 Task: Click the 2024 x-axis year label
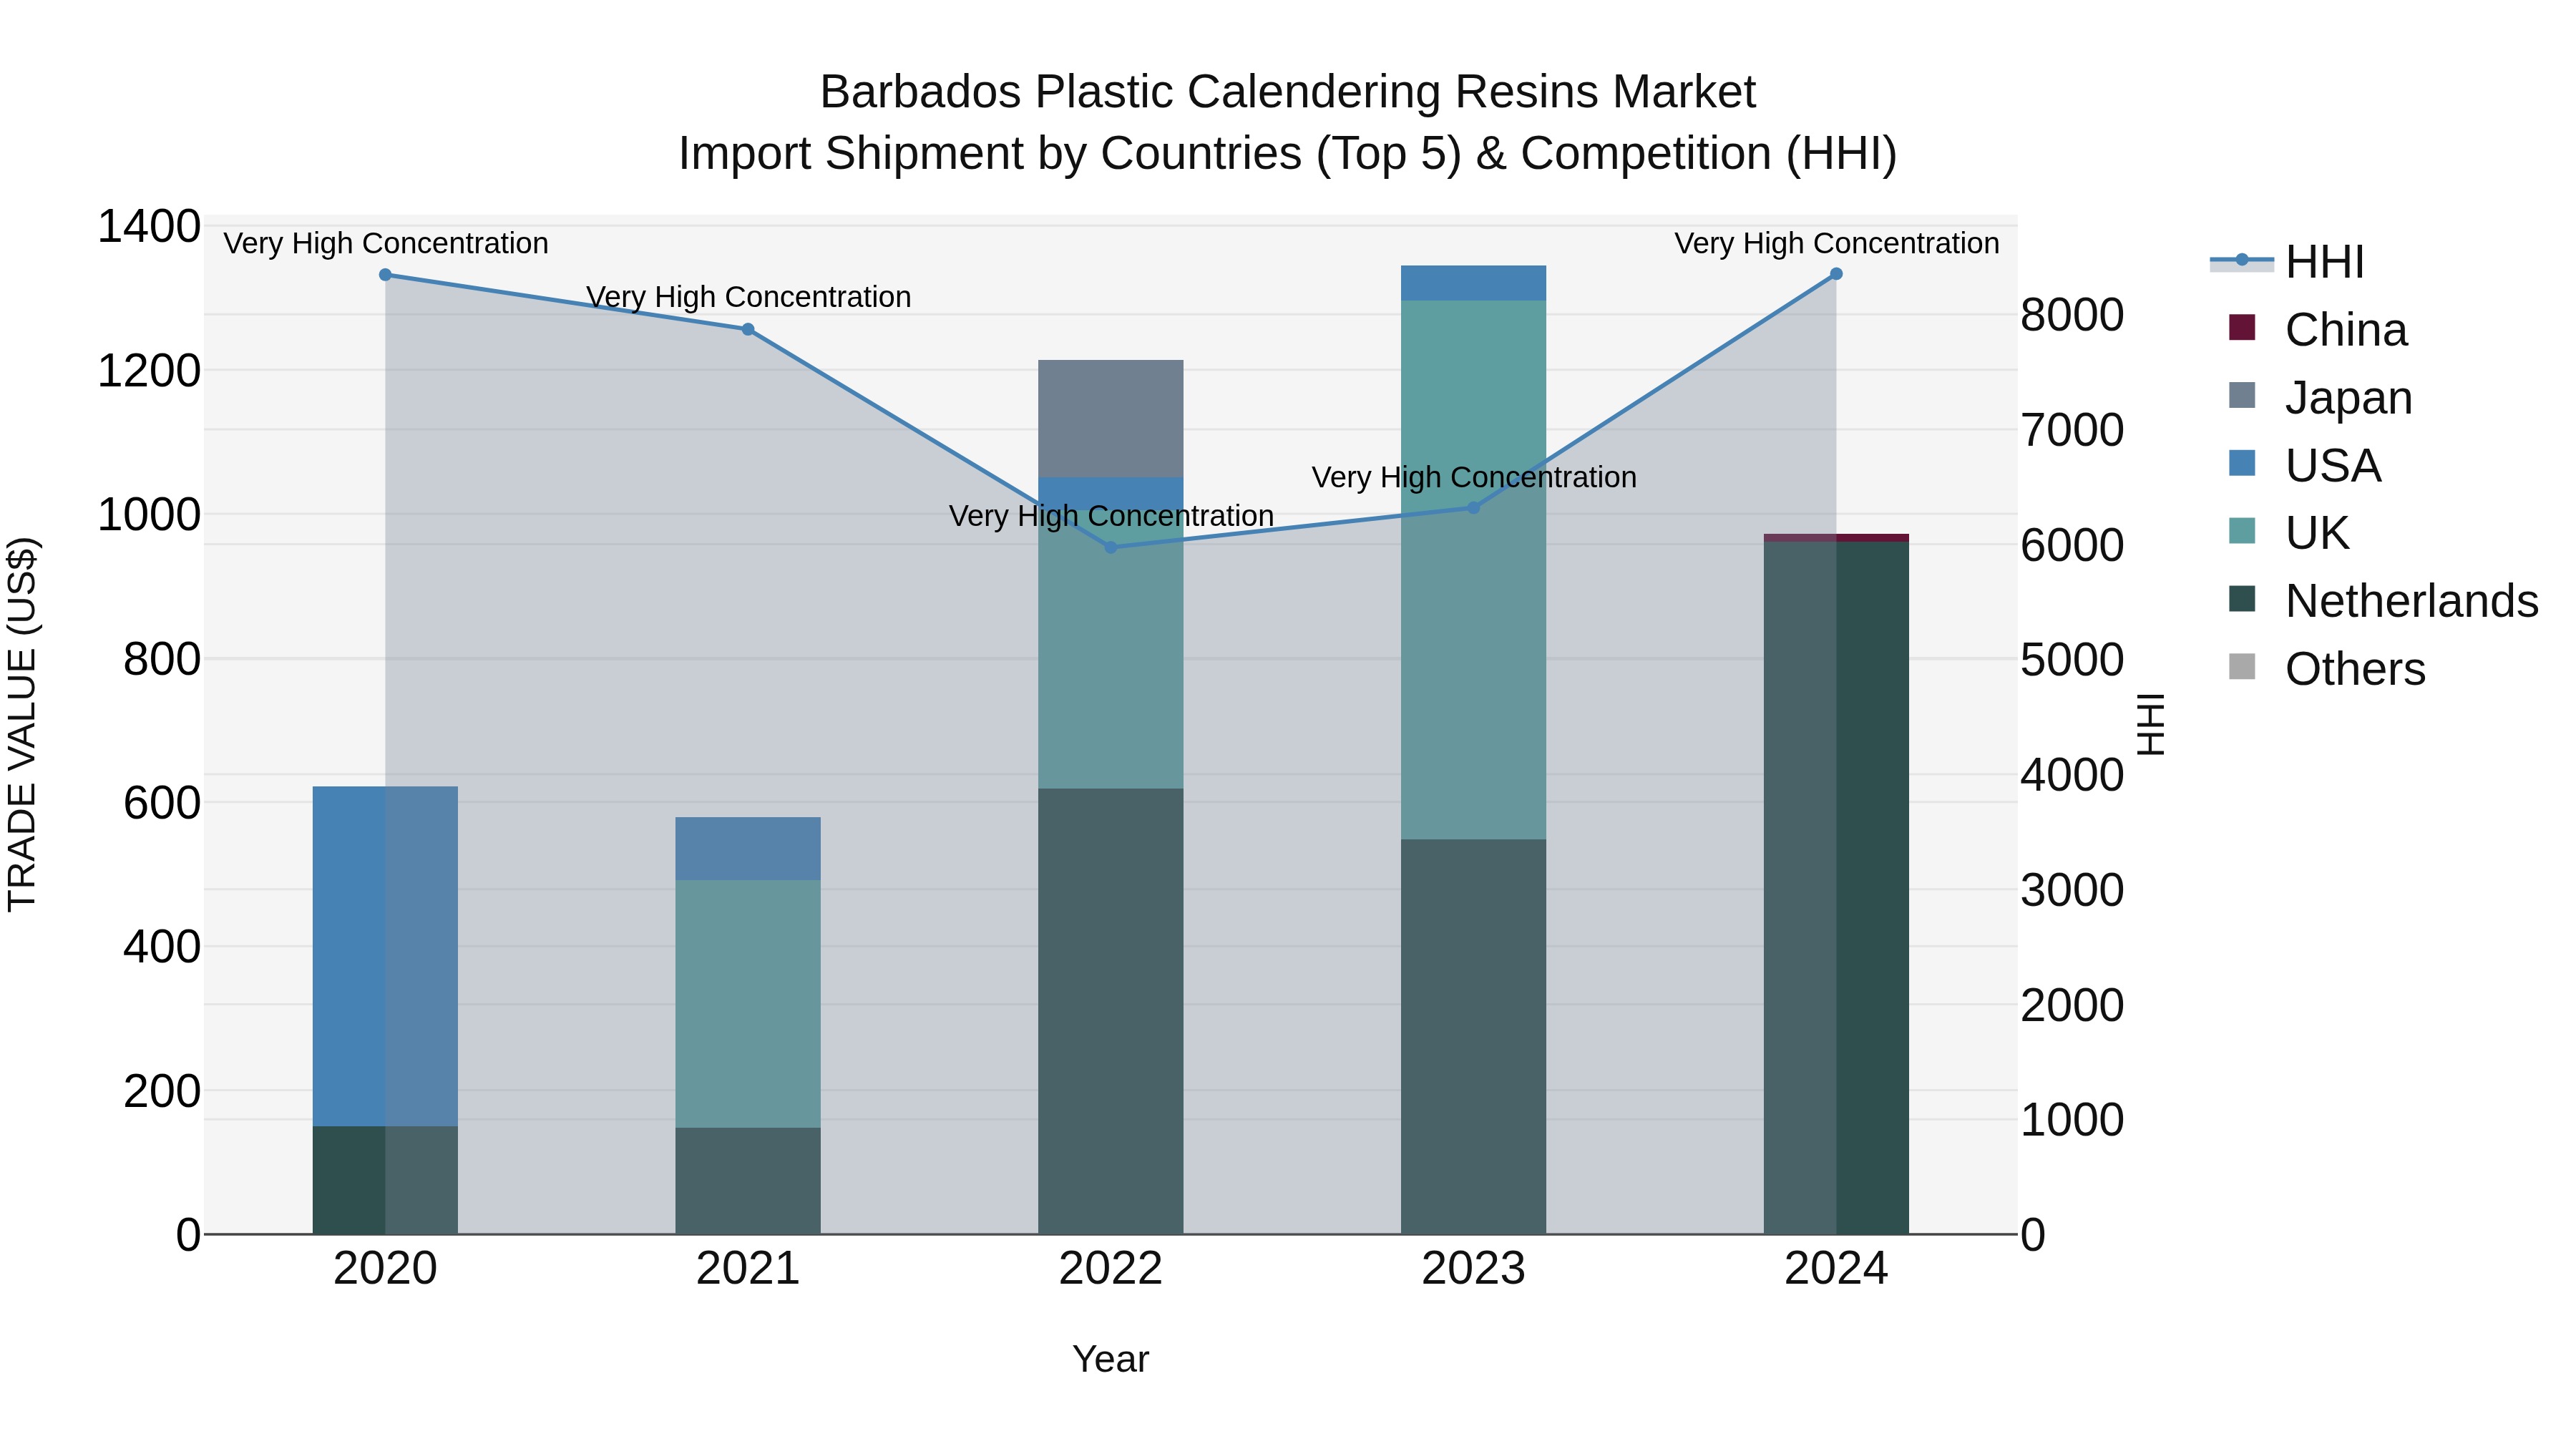[1836, 1269]
